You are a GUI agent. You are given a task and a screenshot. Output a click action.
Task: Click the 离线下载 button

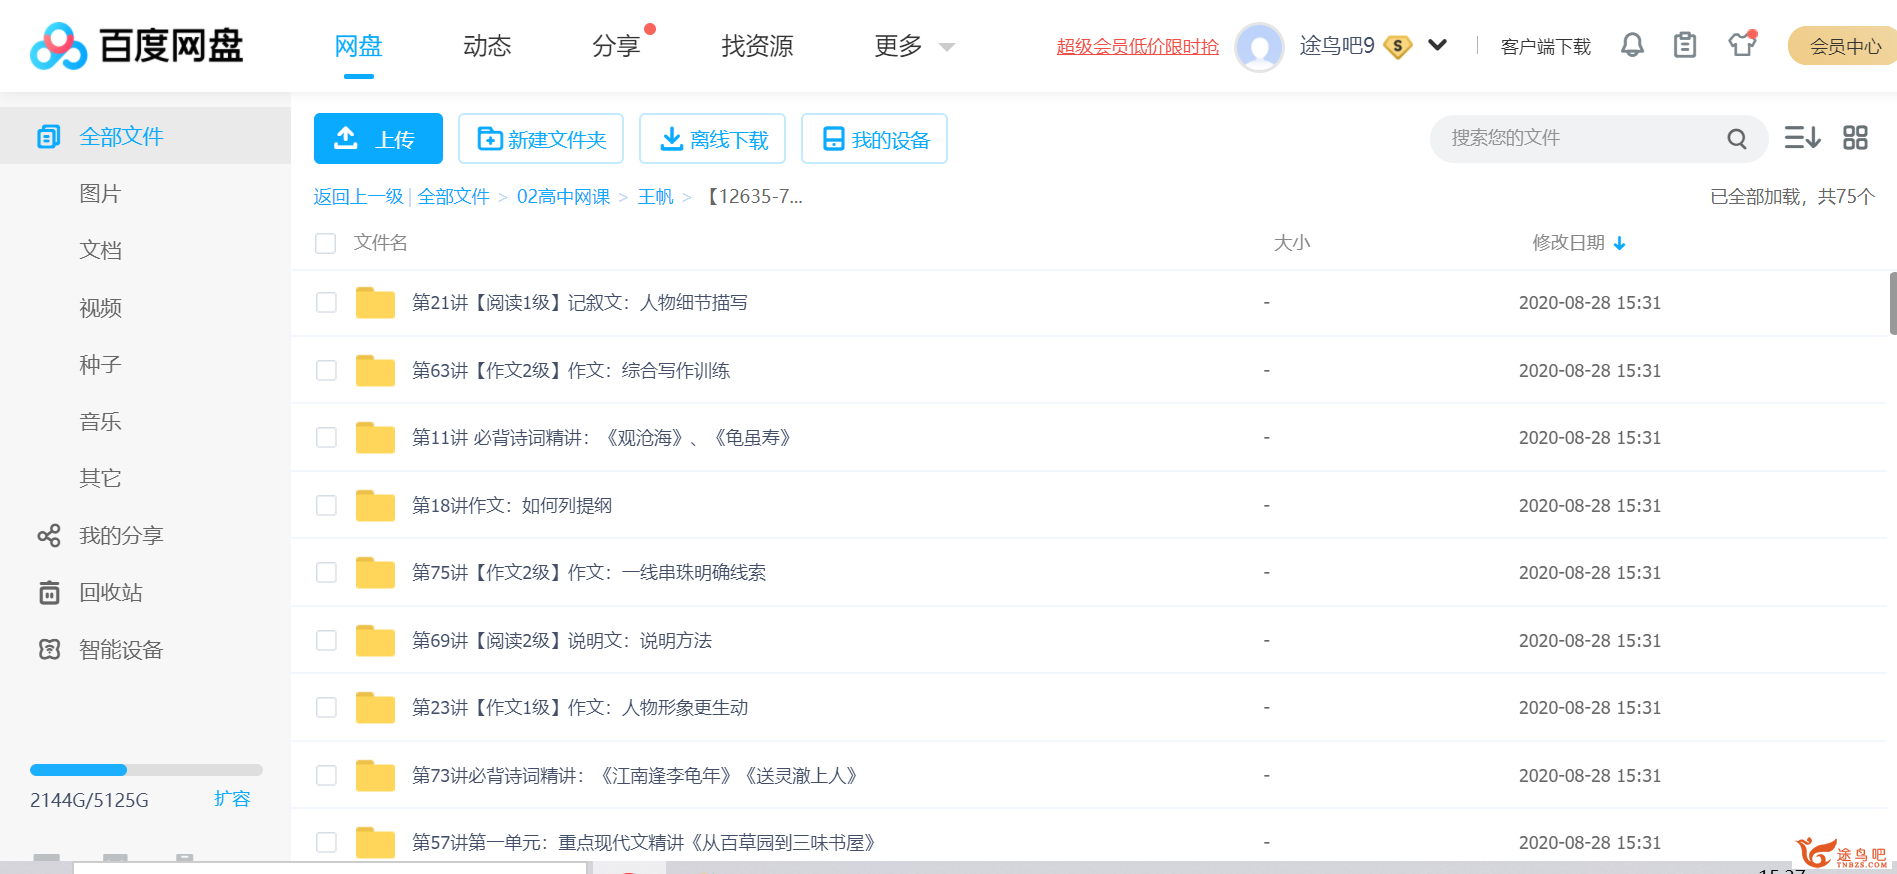pos(712,138)
